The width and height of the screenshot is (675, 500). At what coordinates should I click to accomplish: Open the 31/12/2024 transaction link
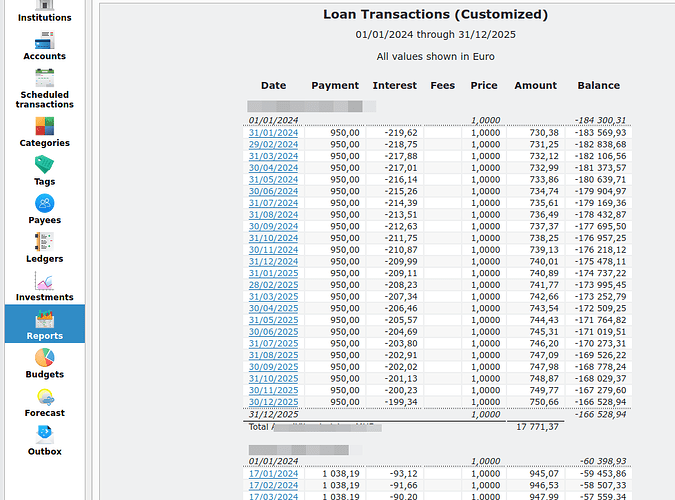pyautogui.click(x=273, y=262)
